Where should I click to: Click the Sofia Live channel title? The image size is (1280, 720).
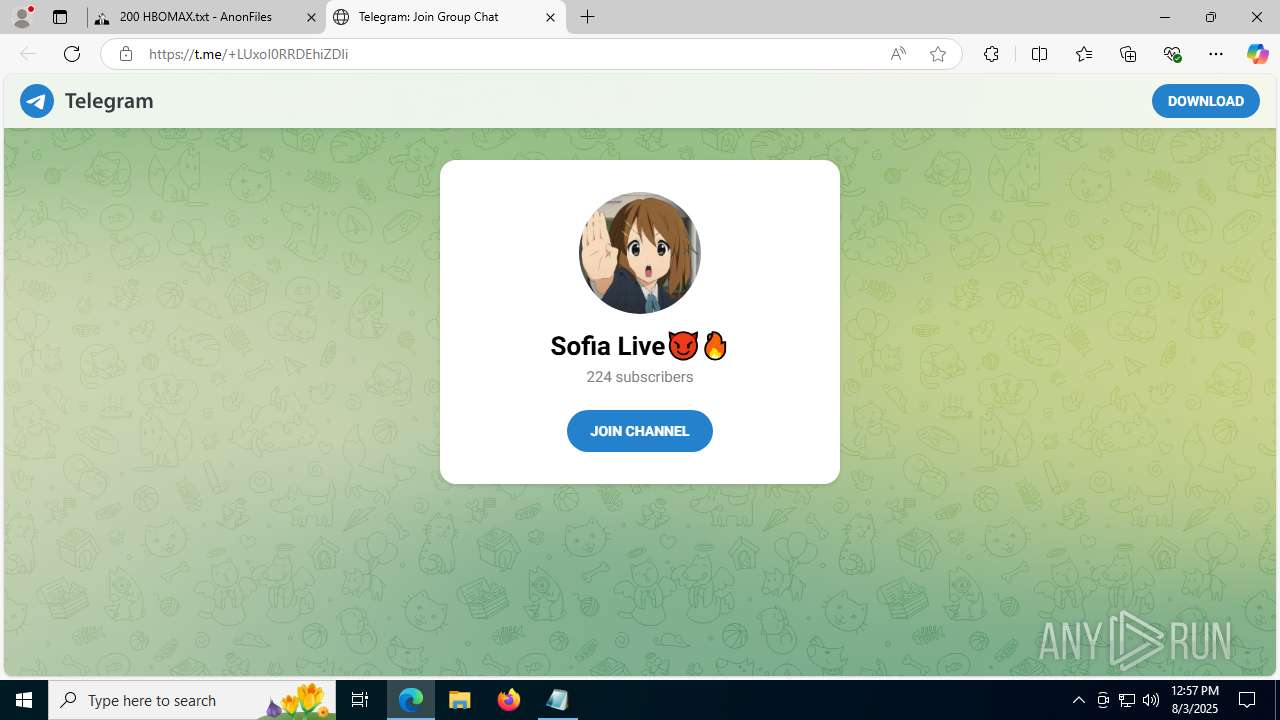(x=639, y=346)
